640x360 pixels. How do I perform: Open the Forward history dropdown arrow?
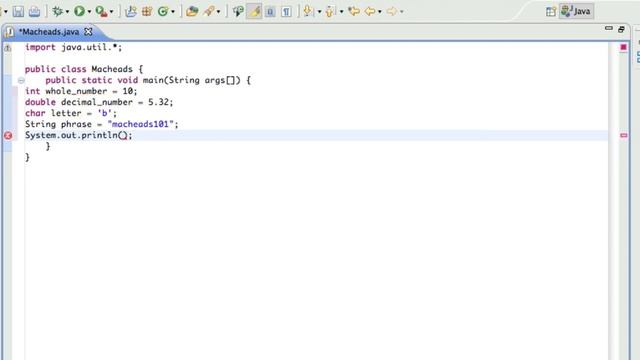(x=402, y=12)
